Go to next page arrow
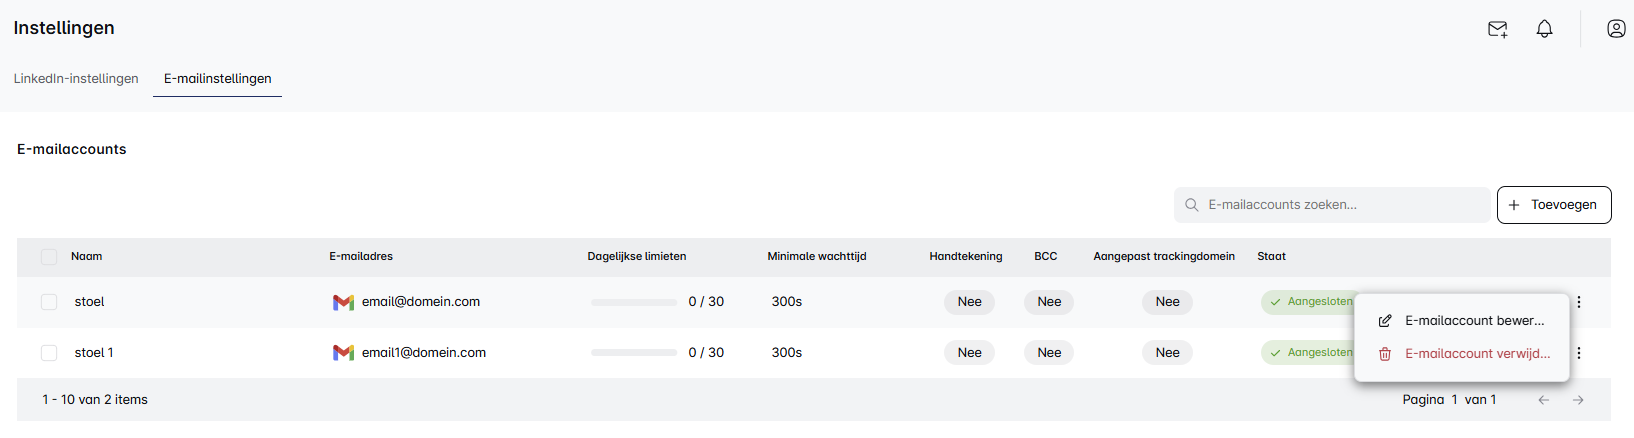Screen dimensions: 1634x438 1578,400
